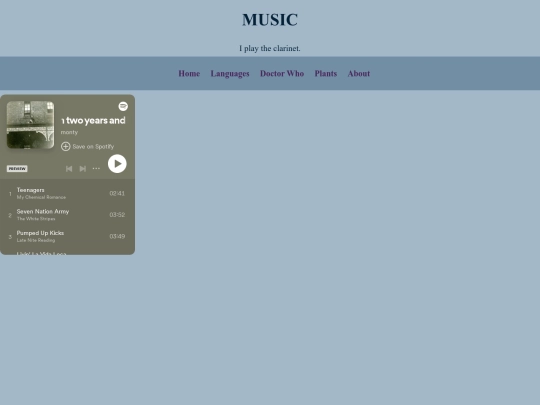Screen dimensions: 540x405
Task: Open the playlist title 'two years and'
Action: (x=93, y=121)
